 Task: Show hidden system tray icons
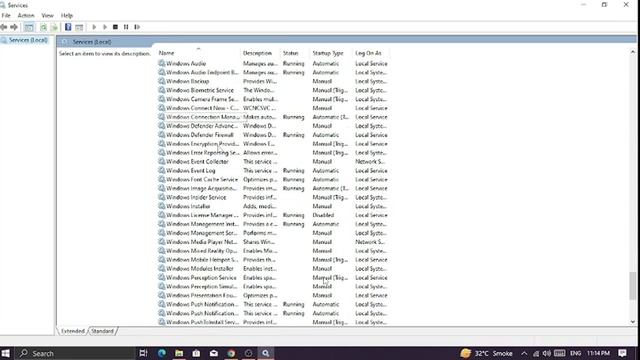pos(524,353)
